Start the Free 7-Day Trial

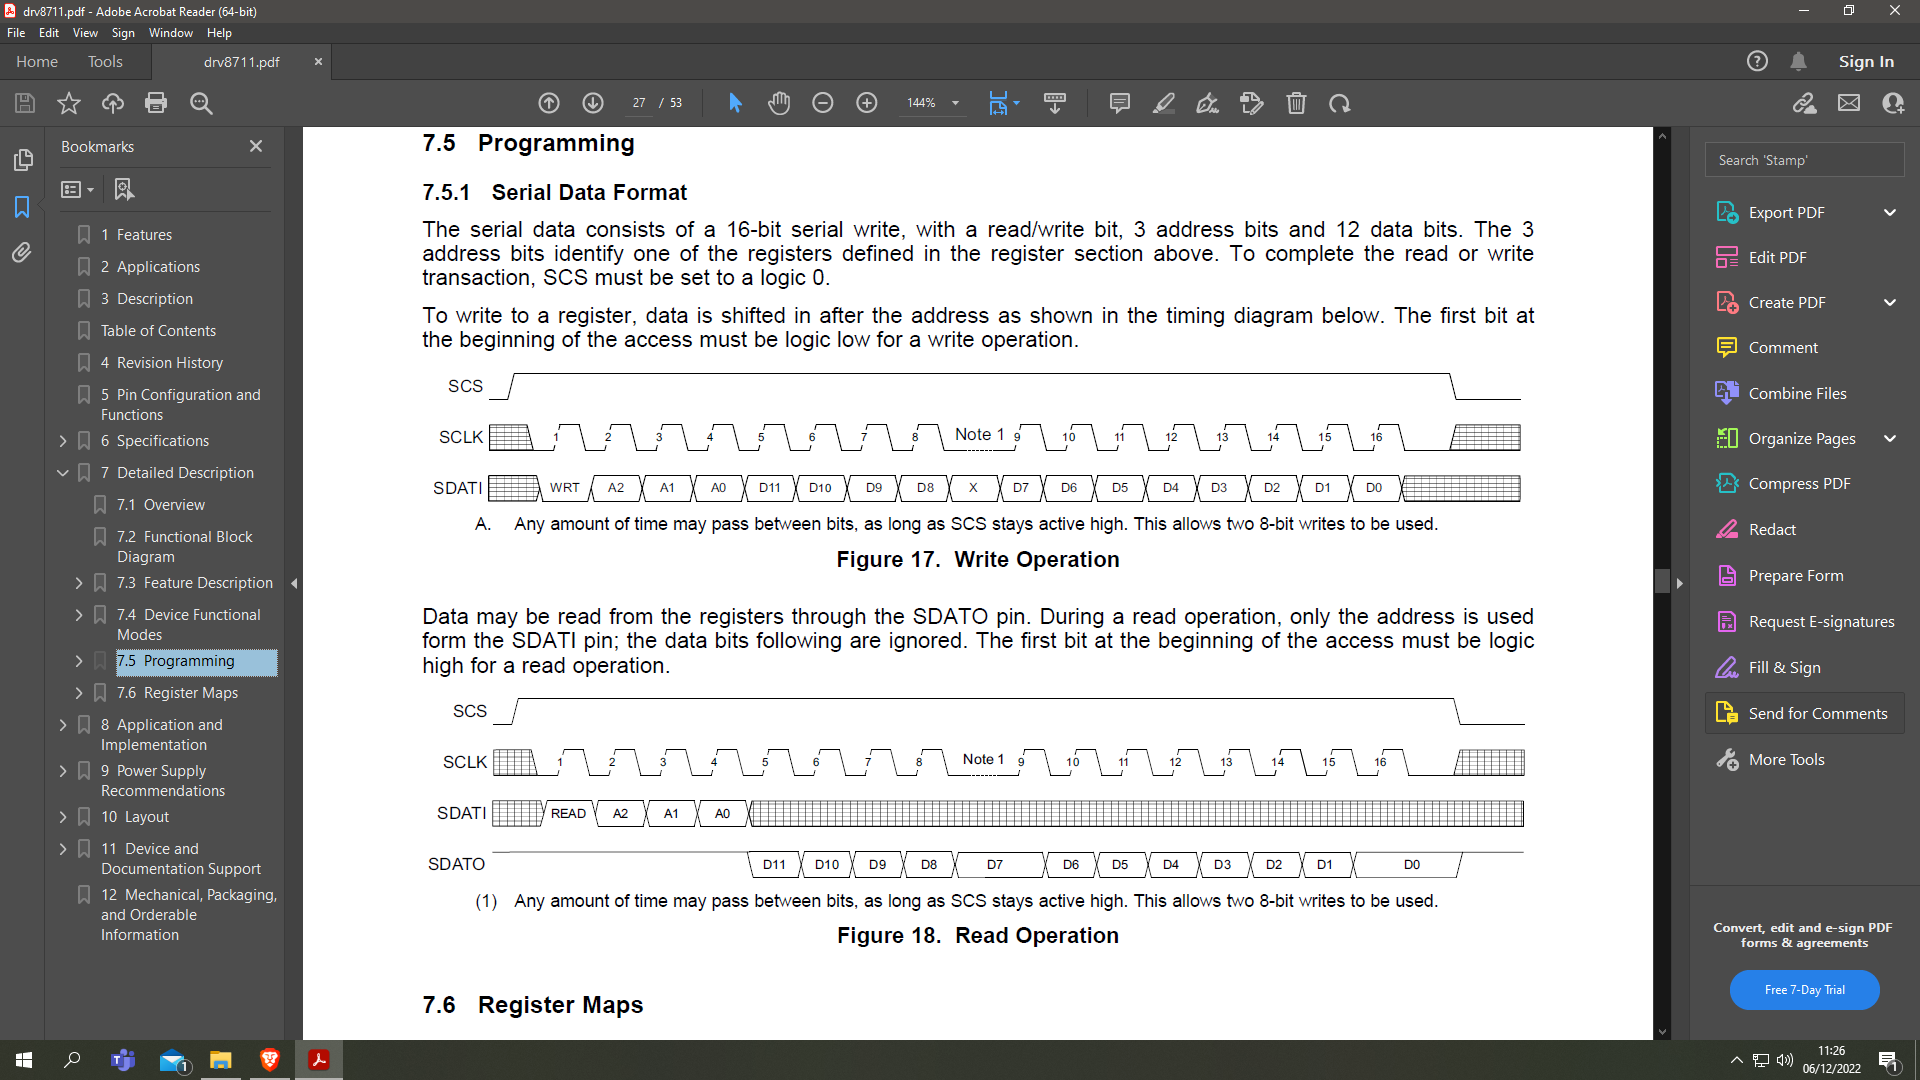coord(1804,990)
